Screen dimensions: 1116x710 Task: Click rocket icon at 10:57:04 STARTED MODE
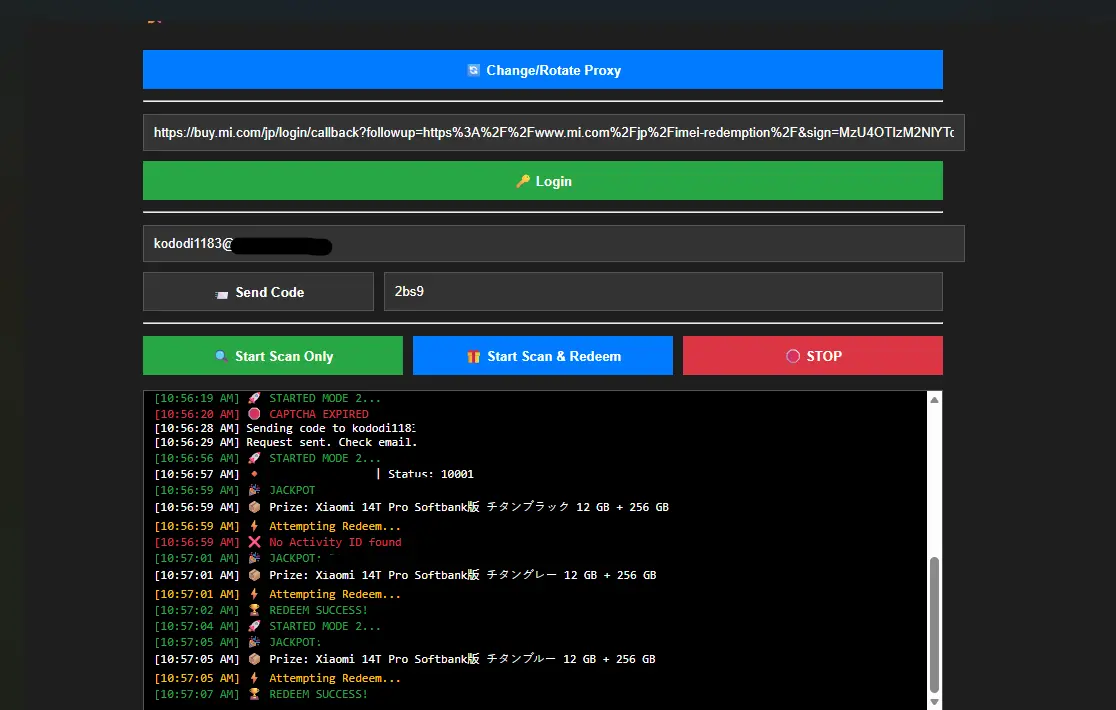click(x=254, y=626)
